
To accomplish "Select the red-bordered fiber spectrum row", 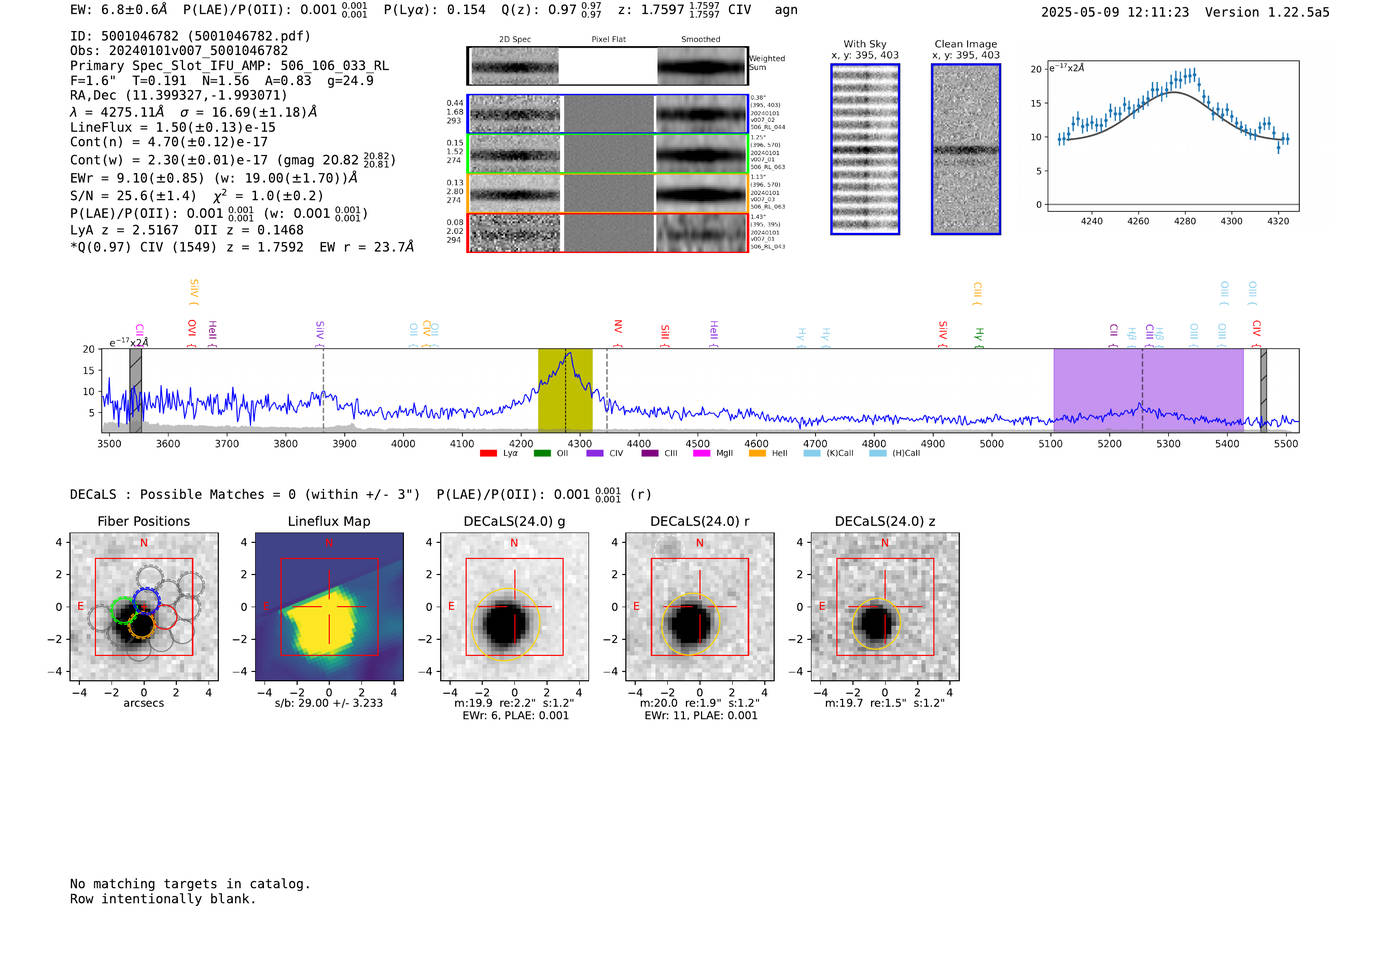I will [607, 232].
